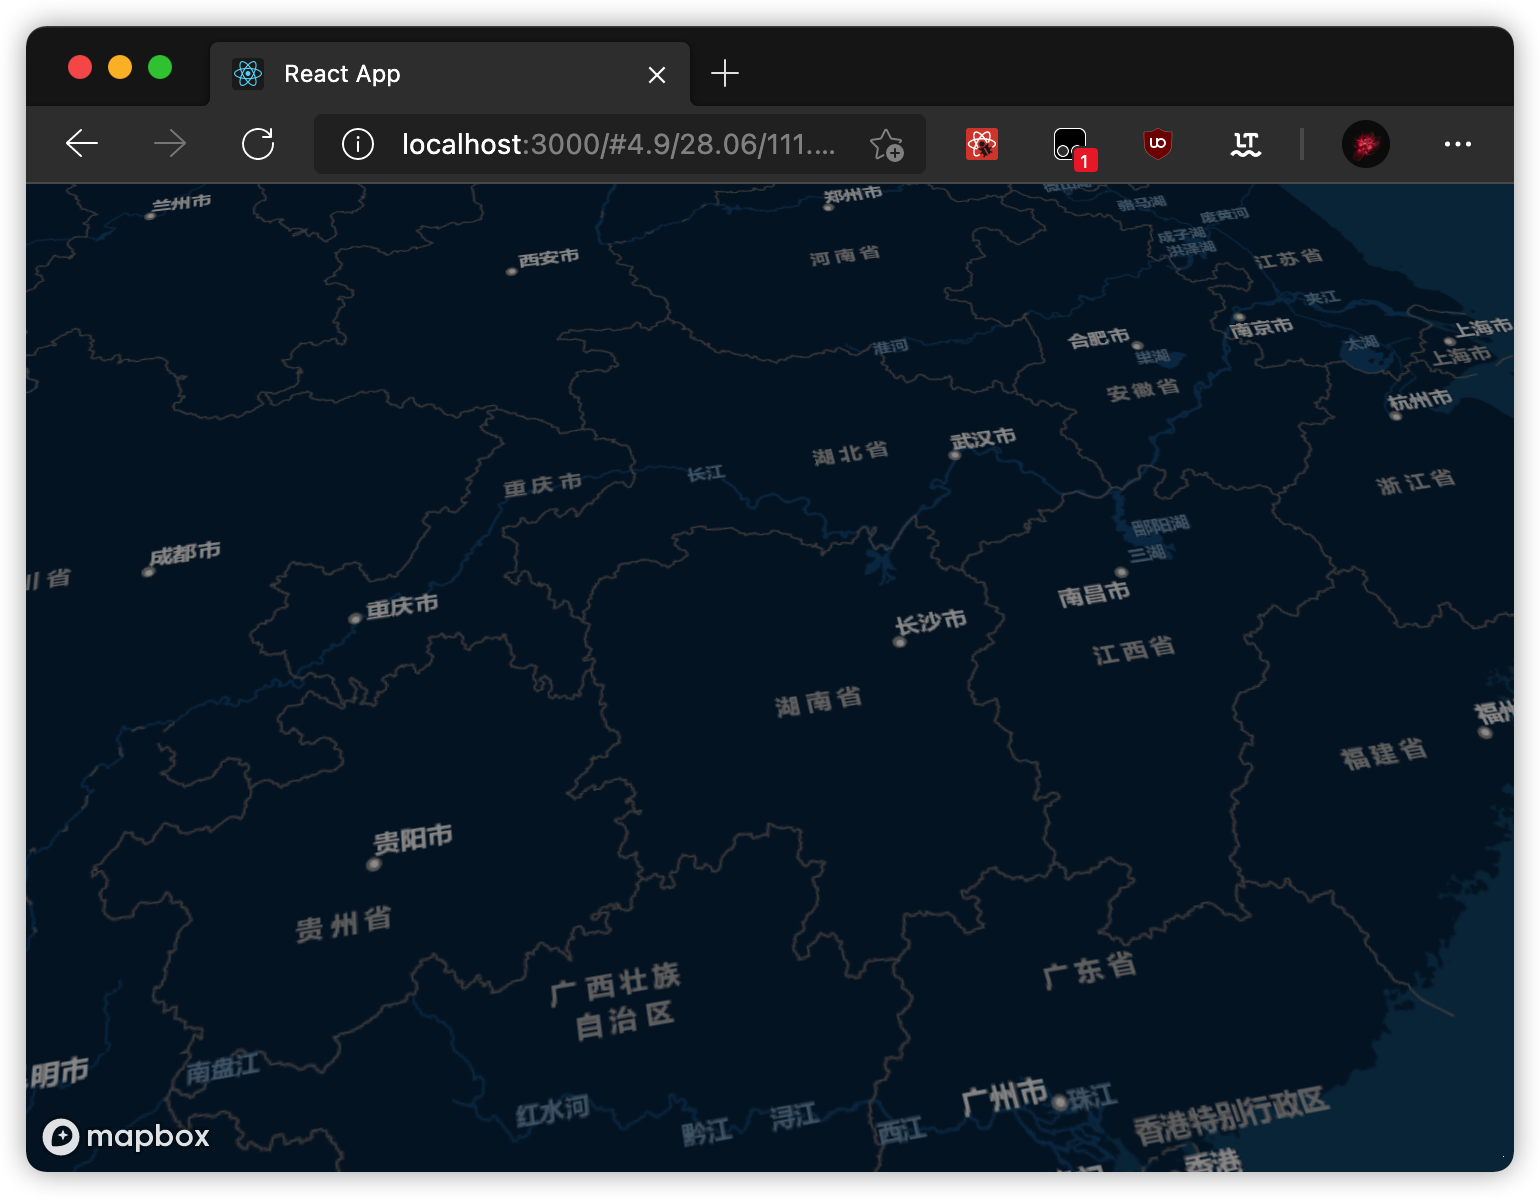
Task: Click the 太湖 lake label
Action: pyautogui.click(x=1362, y=343)
